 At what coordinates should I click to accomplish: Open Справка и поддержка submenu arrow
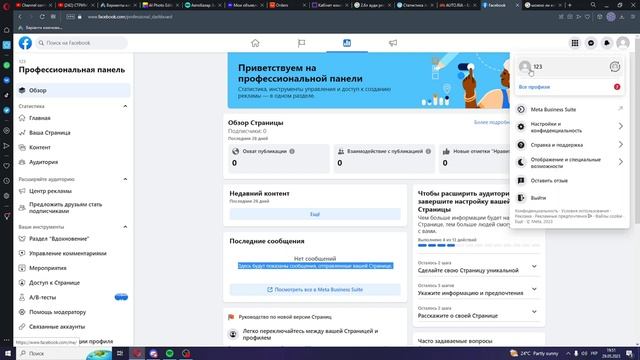[620, 144]
